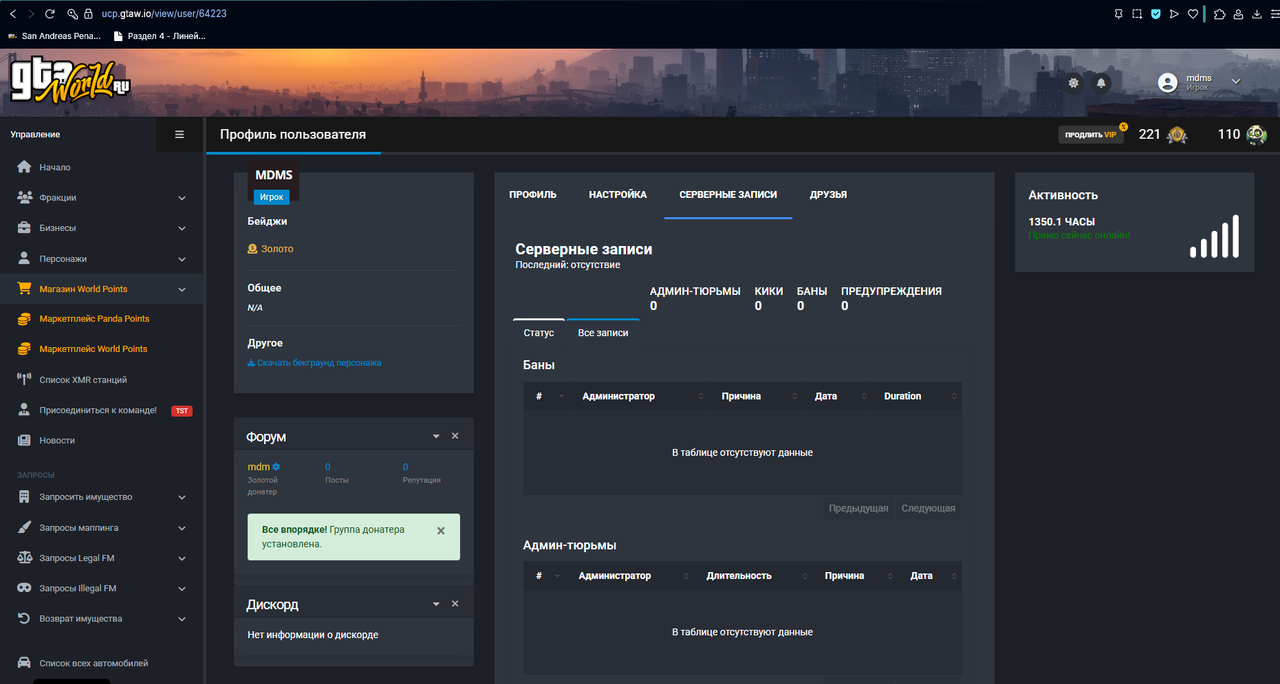This screenshot has height=684, width=1280.
Task: Collapse the Дискорд panel with arrow
Action: point(436,604)
